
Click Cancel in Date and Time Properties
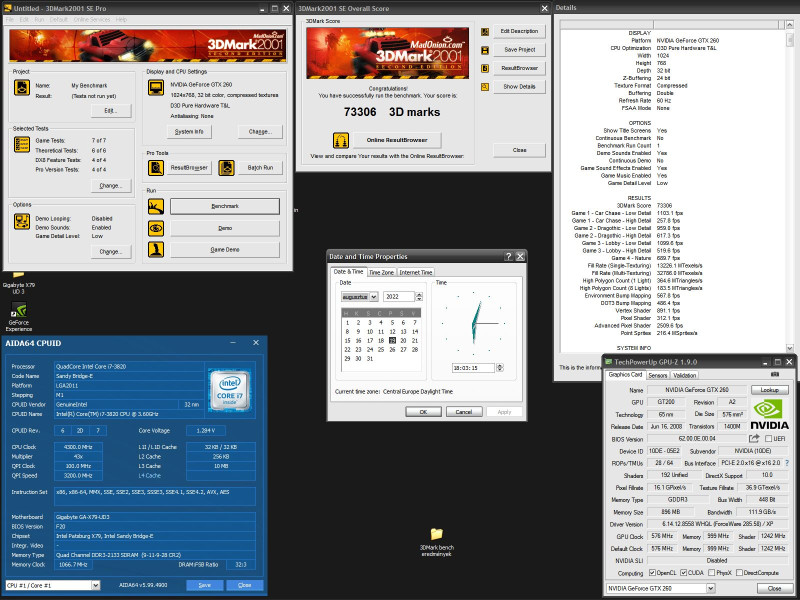pos(464,411)
